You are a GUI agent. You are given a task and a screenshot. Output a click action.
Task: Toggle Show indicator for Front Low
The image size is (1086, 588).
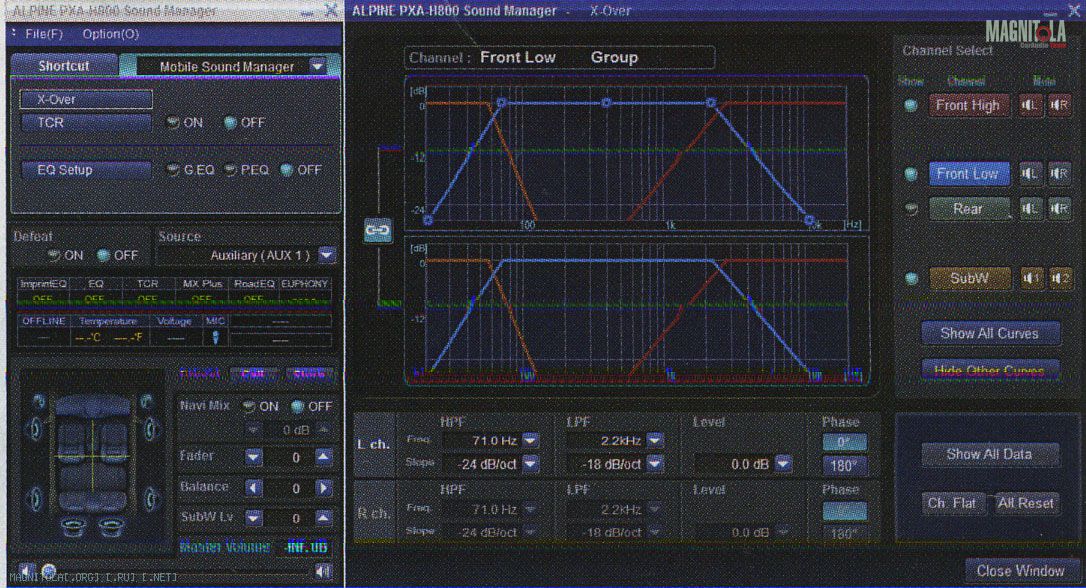[x=911, y=173]
